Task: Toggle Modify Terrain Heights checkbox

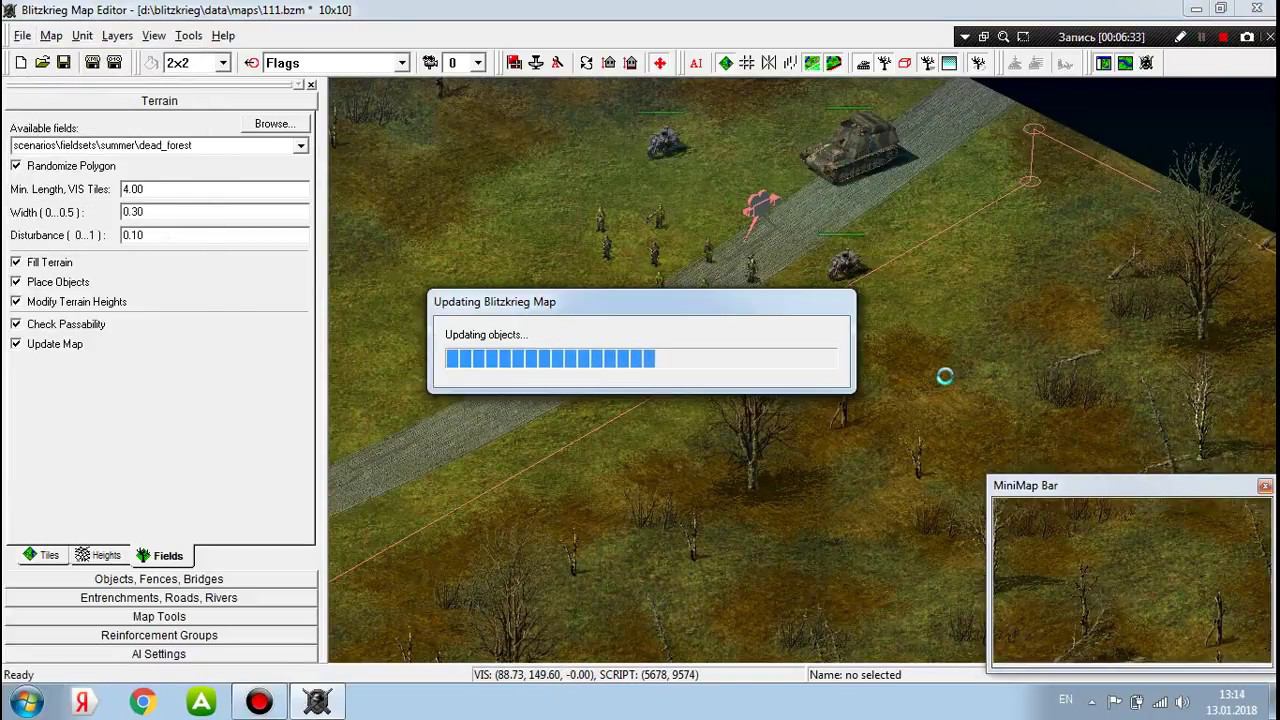Action: coord(16,302)
